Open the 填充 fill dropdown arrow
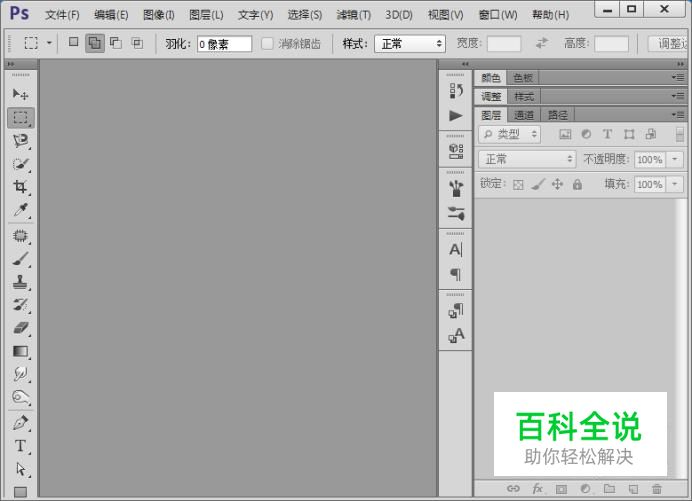This screenshot has height=501, width=692. pyautogui.click(x=675, y=184)
